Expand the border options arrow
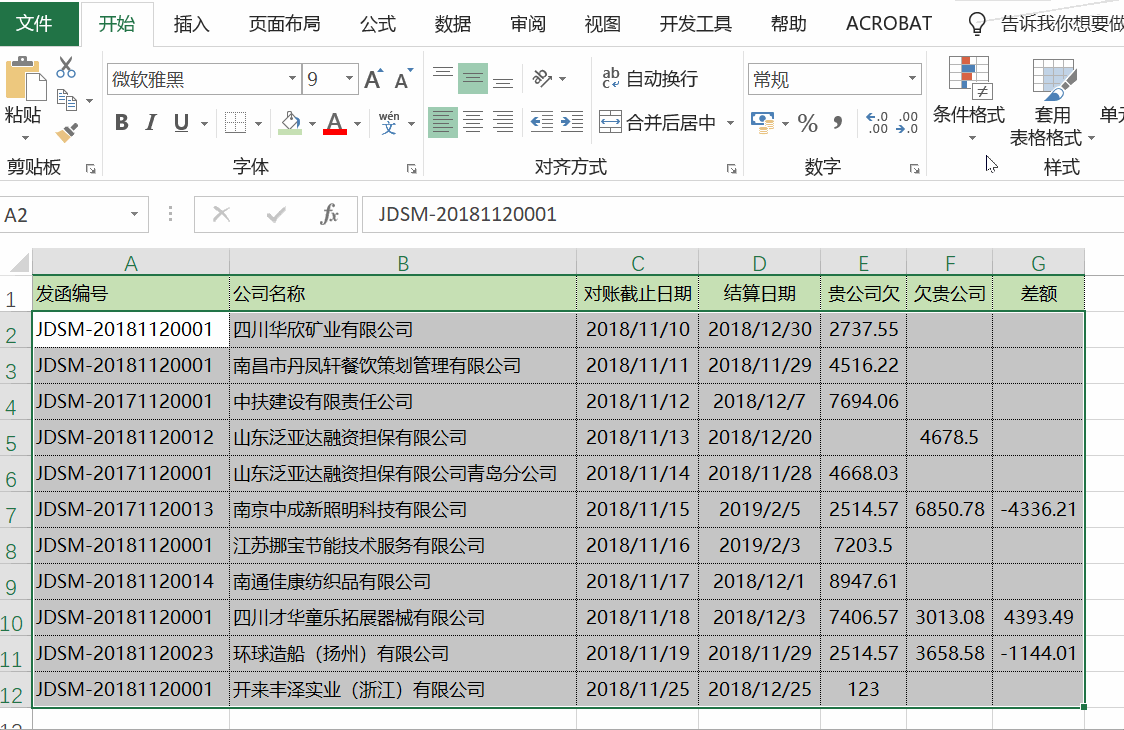 point(258,123)
